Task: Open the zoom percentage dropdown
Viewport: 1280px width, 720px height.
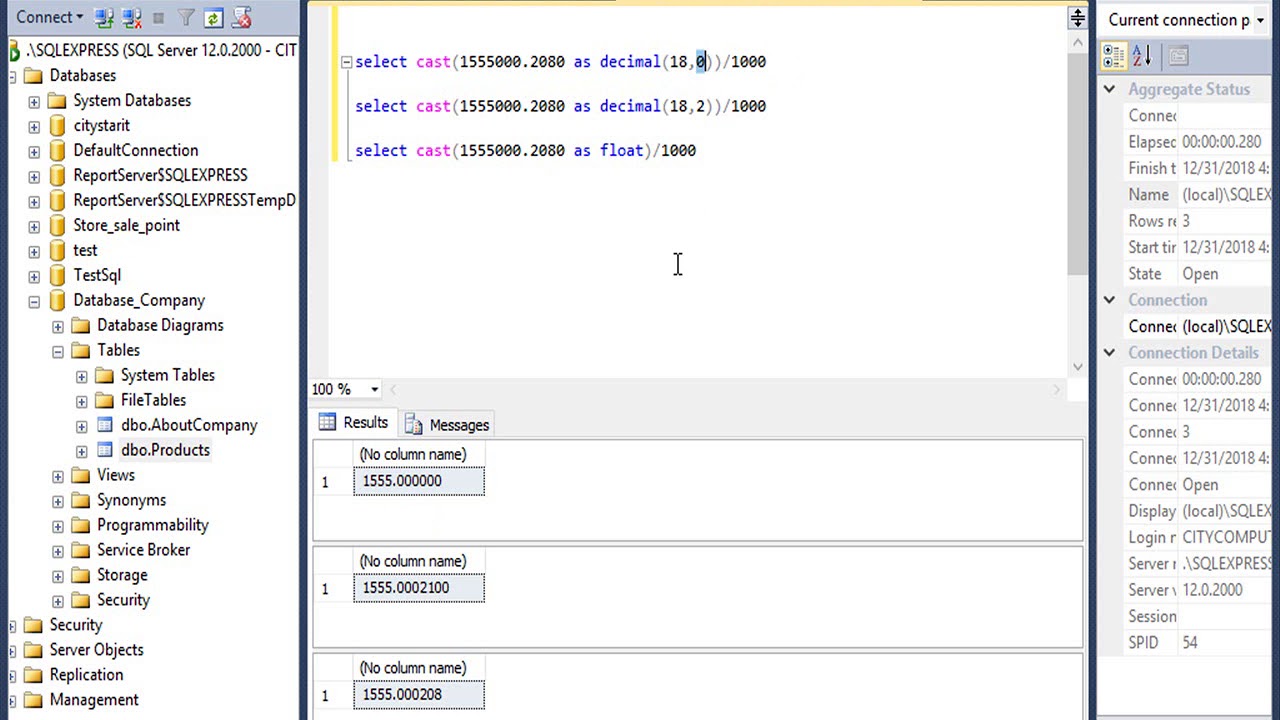Action: 374,389
